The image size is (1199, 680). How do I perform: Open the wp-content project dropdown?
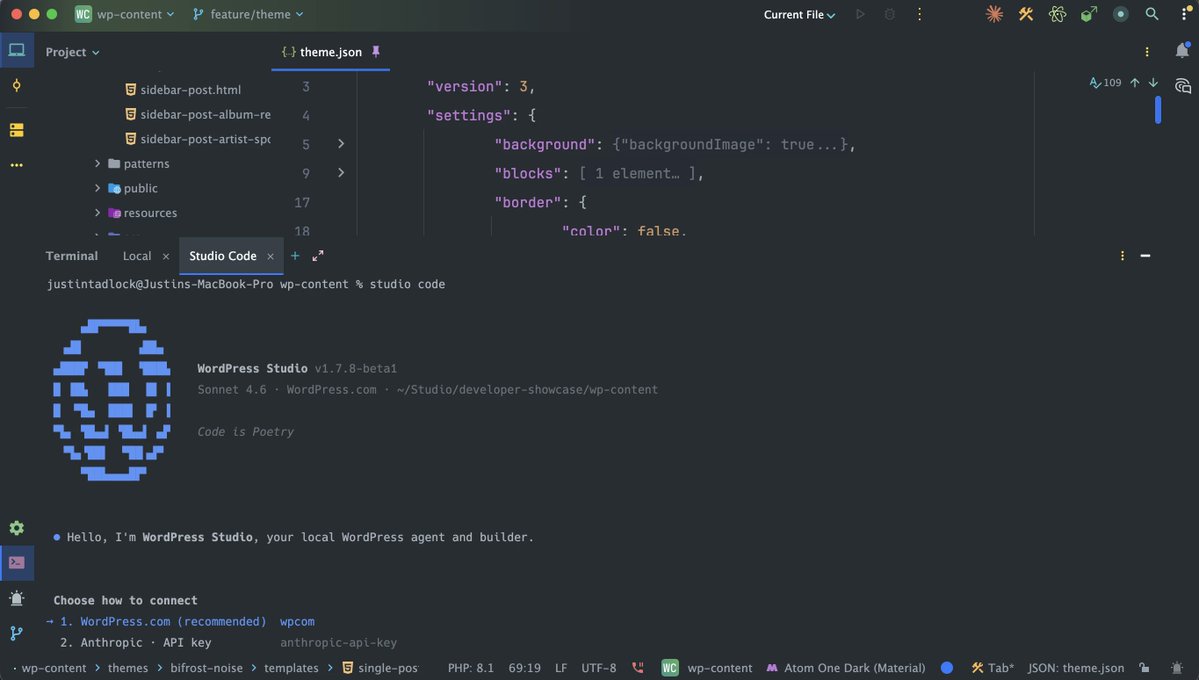point(124,14)
